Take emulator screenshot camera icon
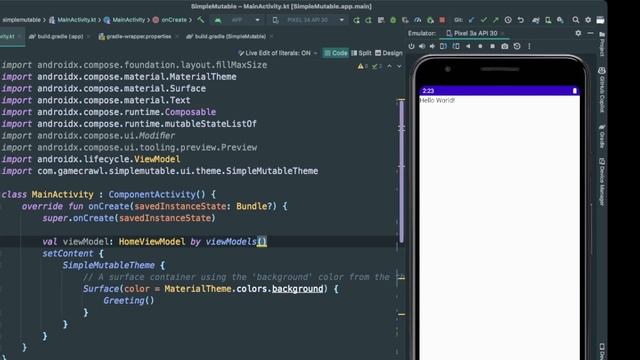This screenshot has height=360, width=640. [x=505, y=46]
